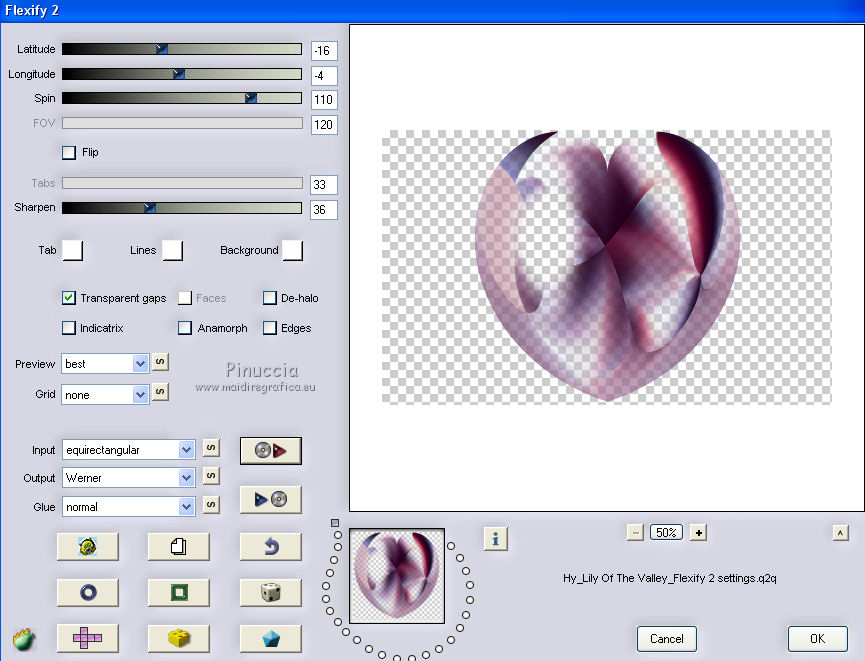Click the pink cube-net cross button
This screenshot has height=661, width=865.
point(88,638)
